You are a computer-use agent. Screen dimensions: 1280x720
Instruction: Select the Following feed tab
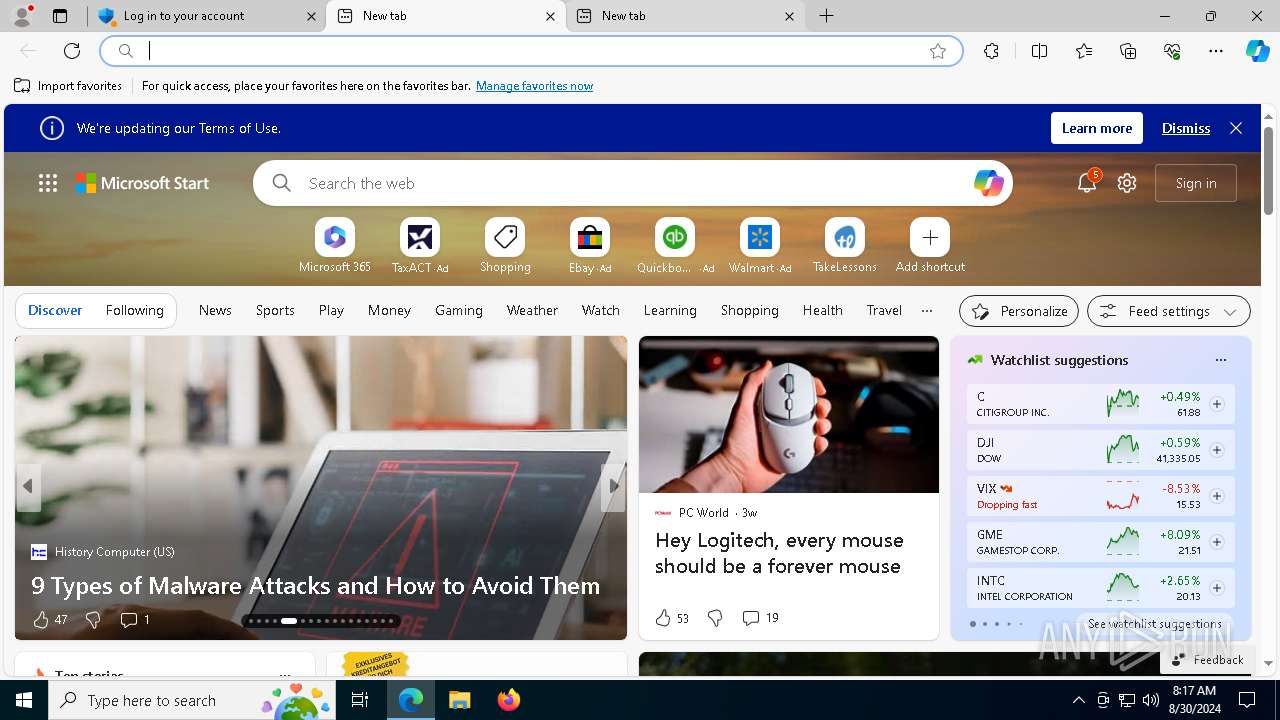(x=134, y=311)
